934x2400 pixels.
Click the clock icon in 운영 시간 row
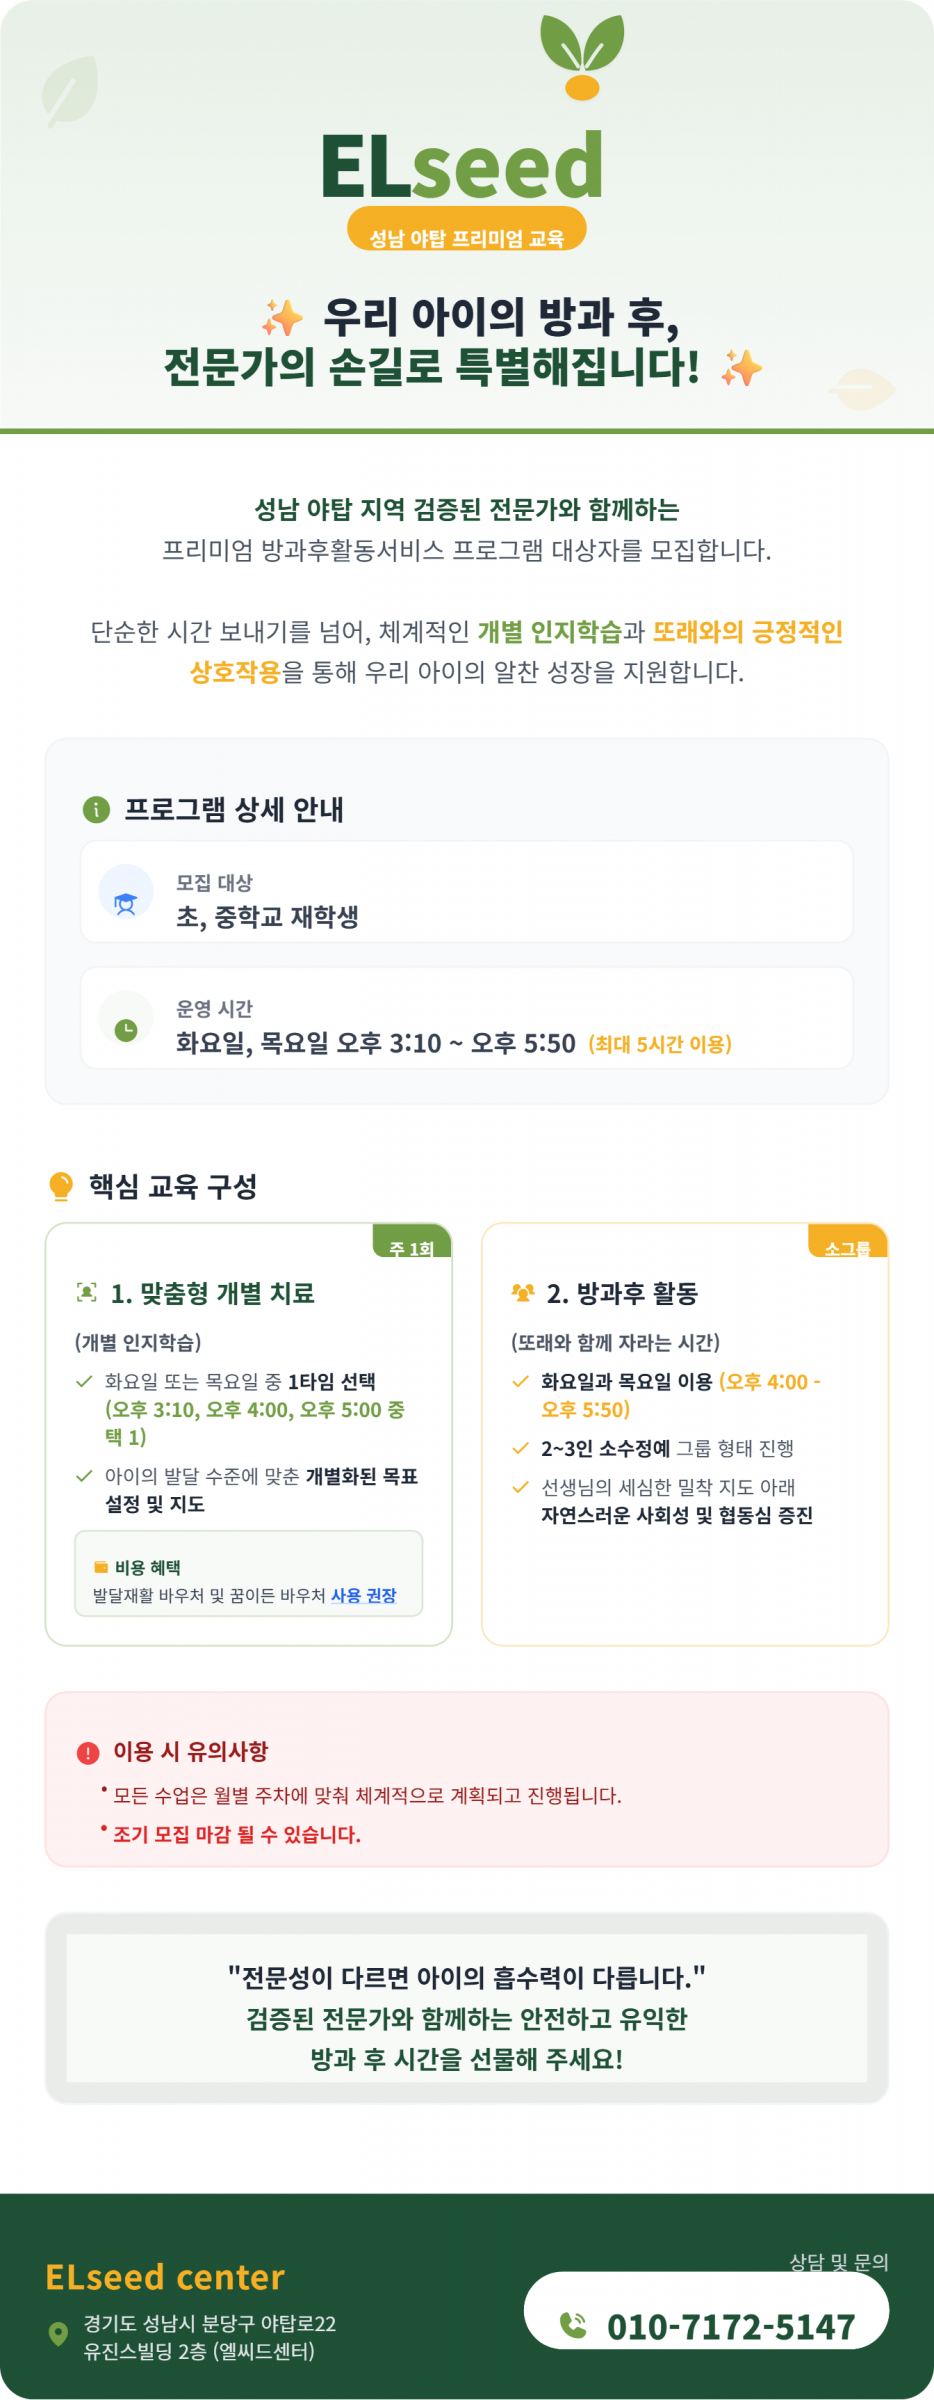(126, 1029)
